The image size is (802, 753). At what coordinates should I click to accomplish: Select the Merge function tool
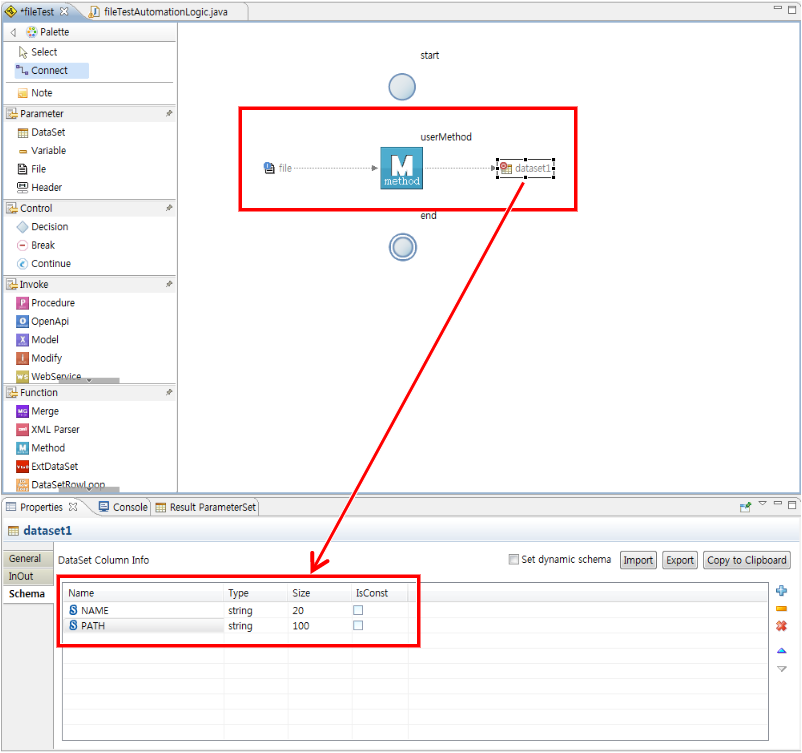coord(44,411)
